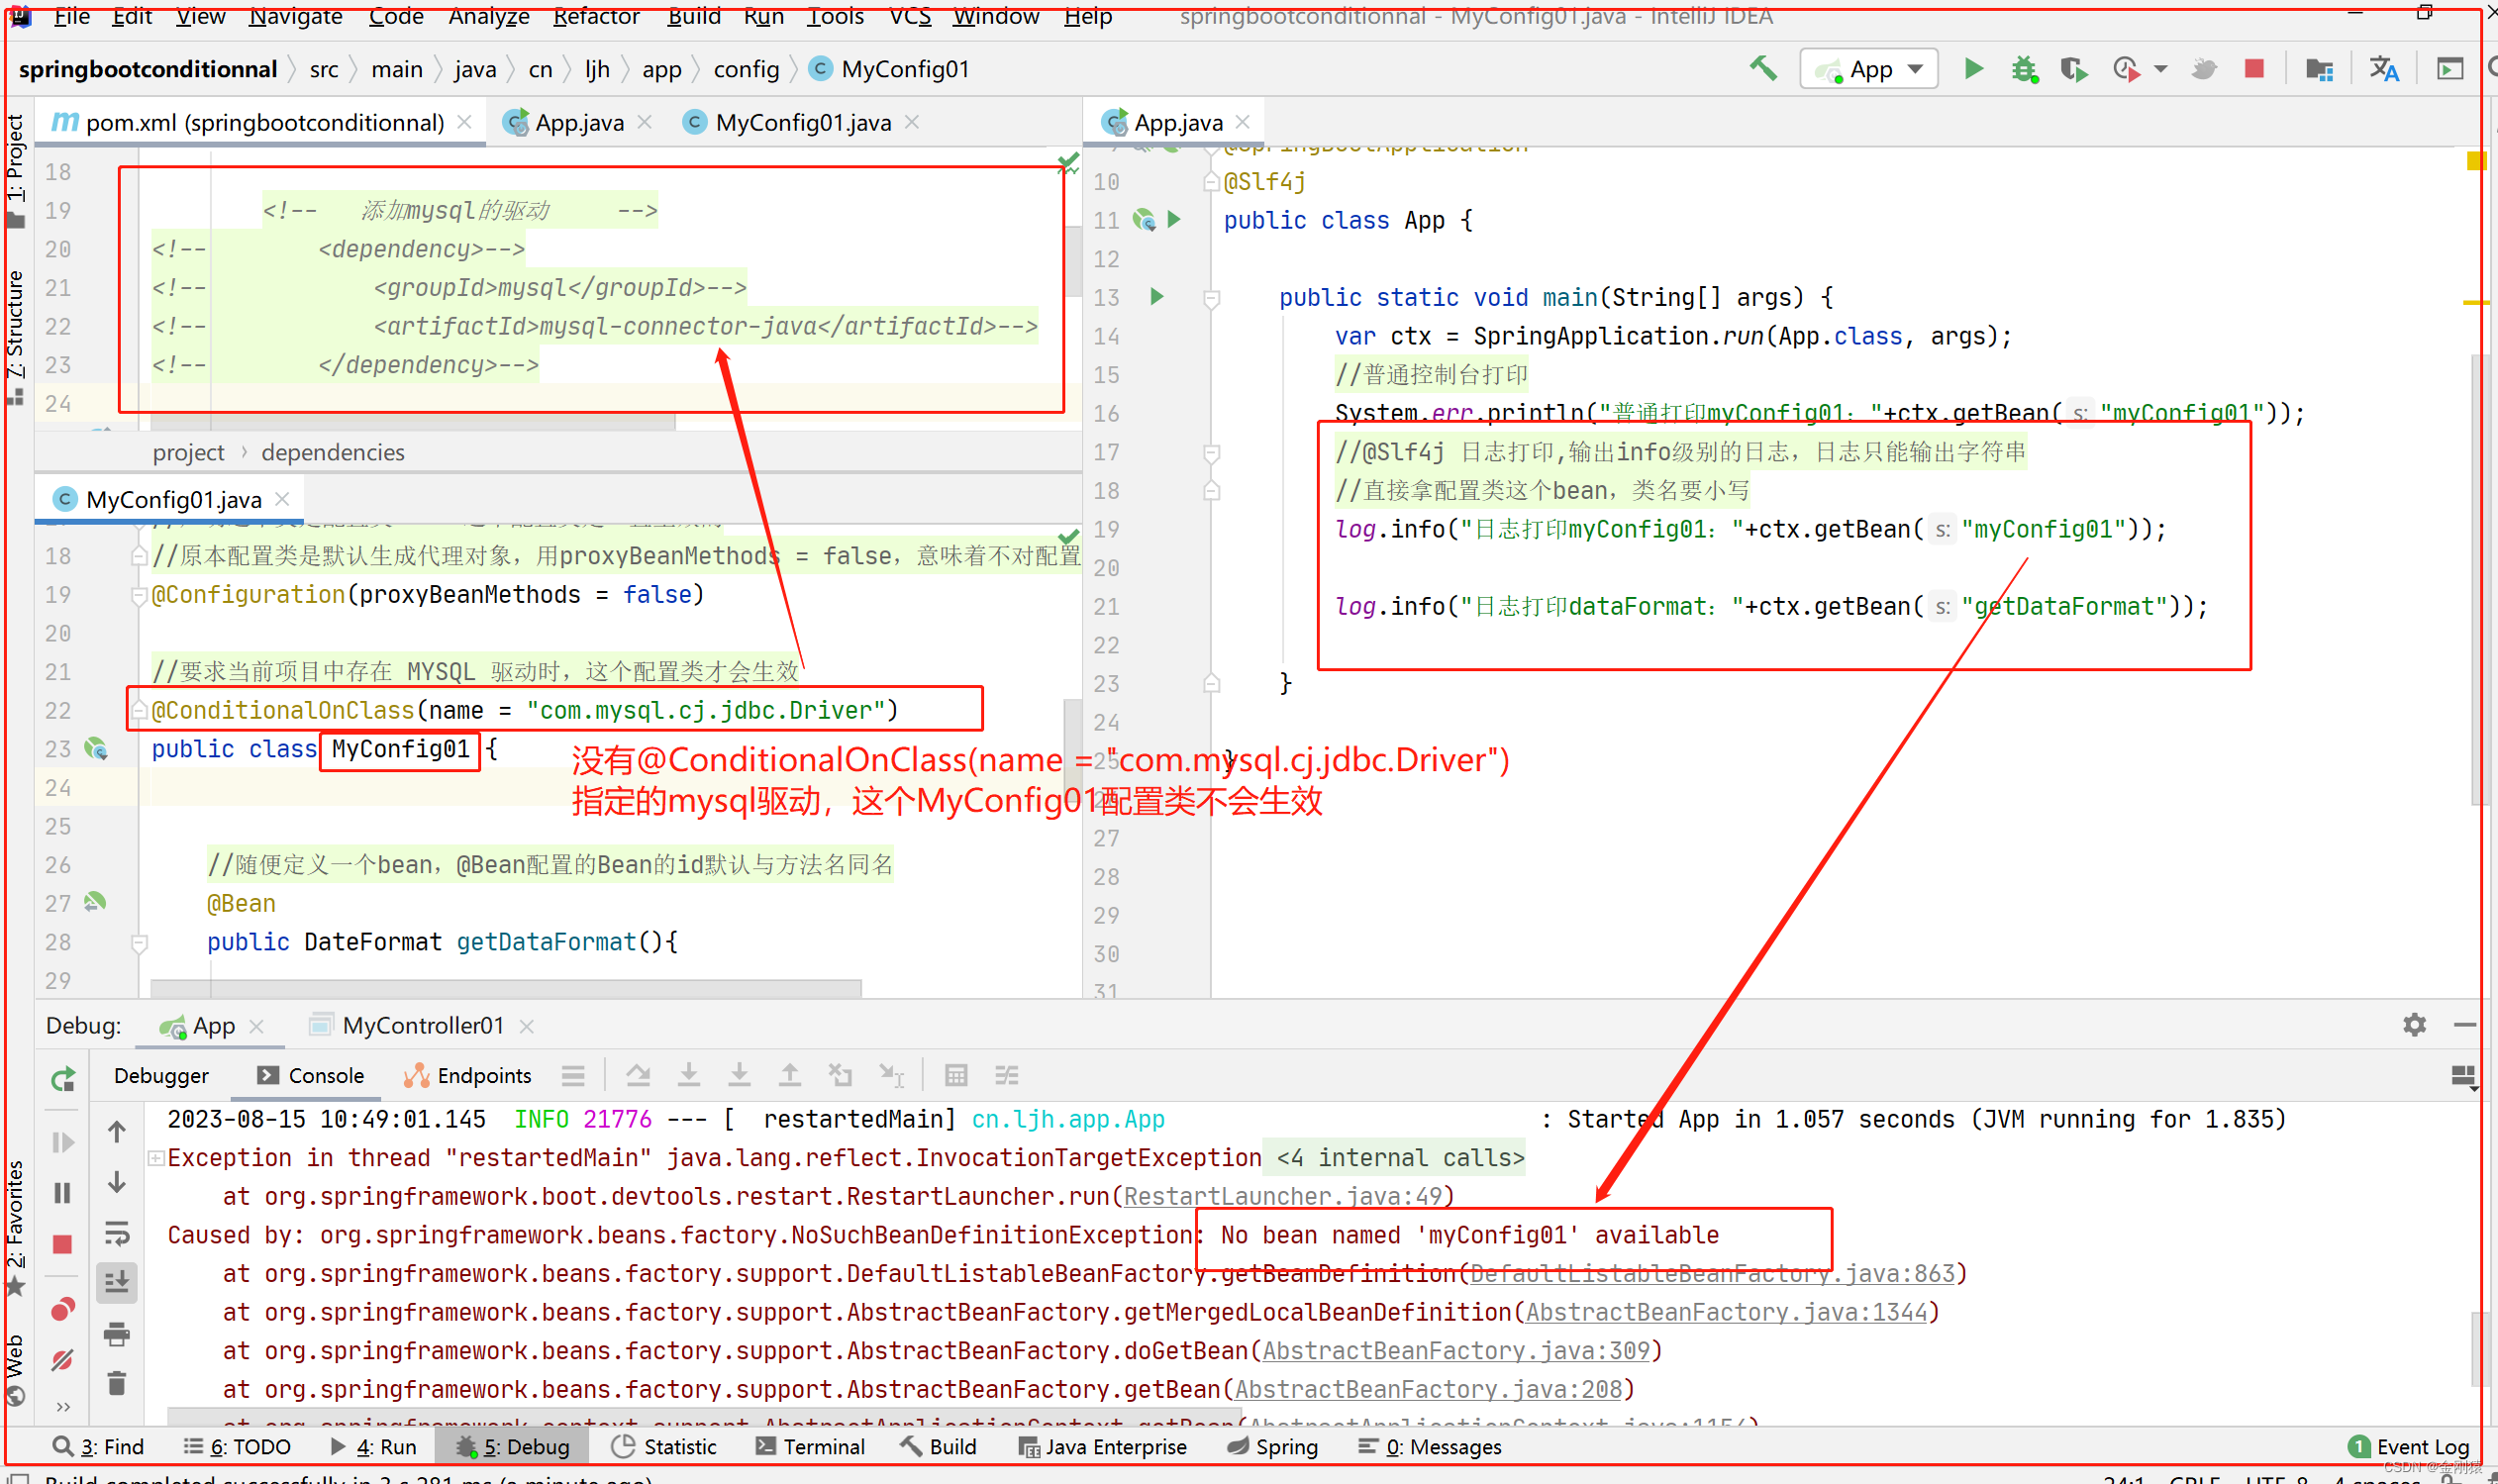Expand the InvocationTargetException stack trace entry
This screenshot has height=1484, width=2498.
[156, 1157]
